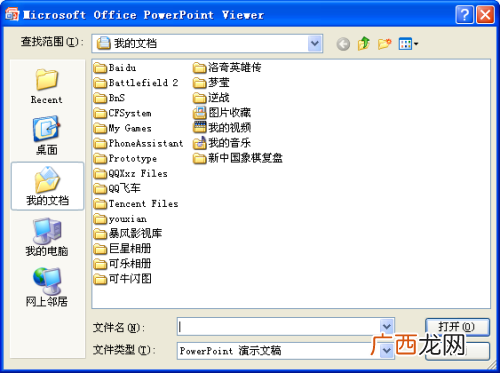The image size is (500, 373).
Task: Select the QQXxz Files folder
Action: pyautogui.click(x=130, y=173)
